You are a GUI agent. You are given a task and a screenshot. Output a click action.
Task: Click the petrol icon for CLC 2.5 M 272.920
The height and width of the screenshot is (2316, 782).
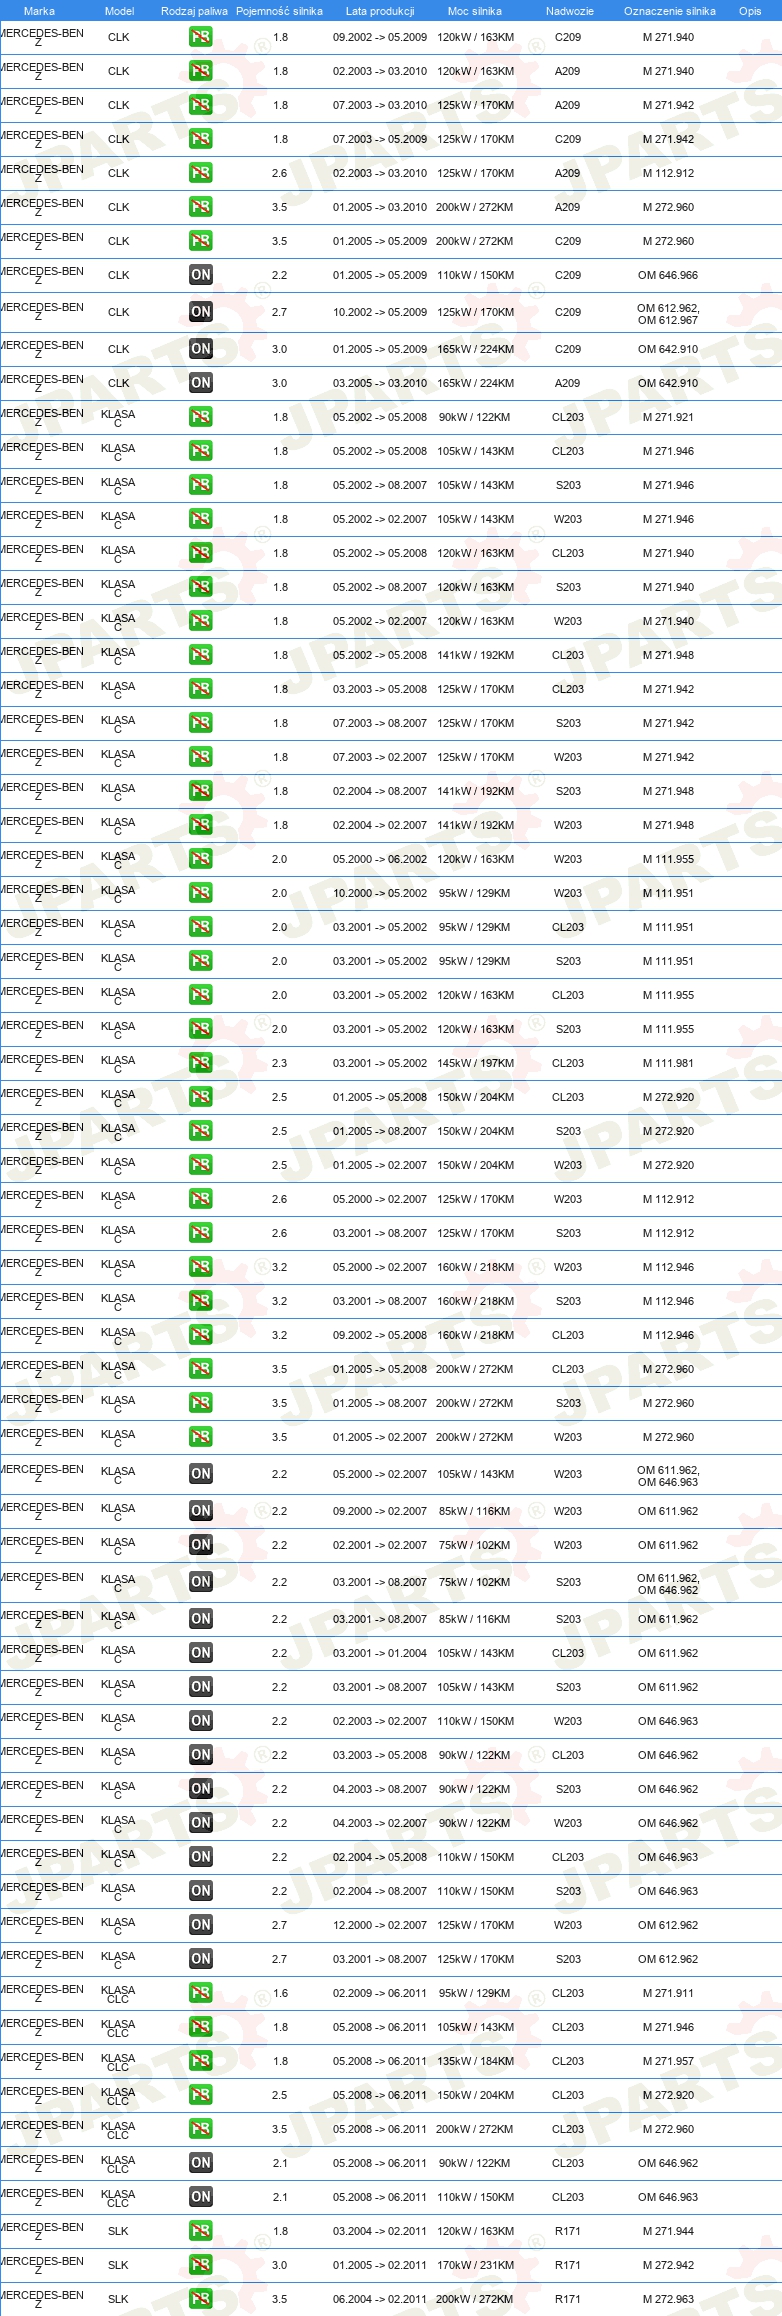click(x=201, y=2095)
